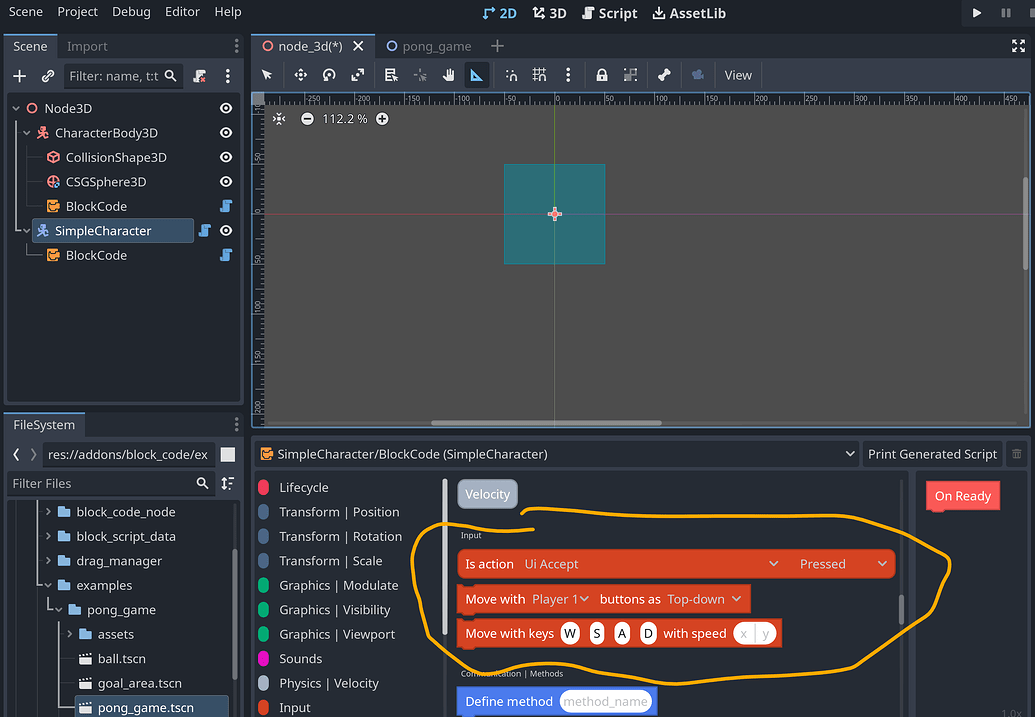This screenshot has width=1035, height=717.
Task: Toggle visibility of Node3D
Action: pos(226,108)
